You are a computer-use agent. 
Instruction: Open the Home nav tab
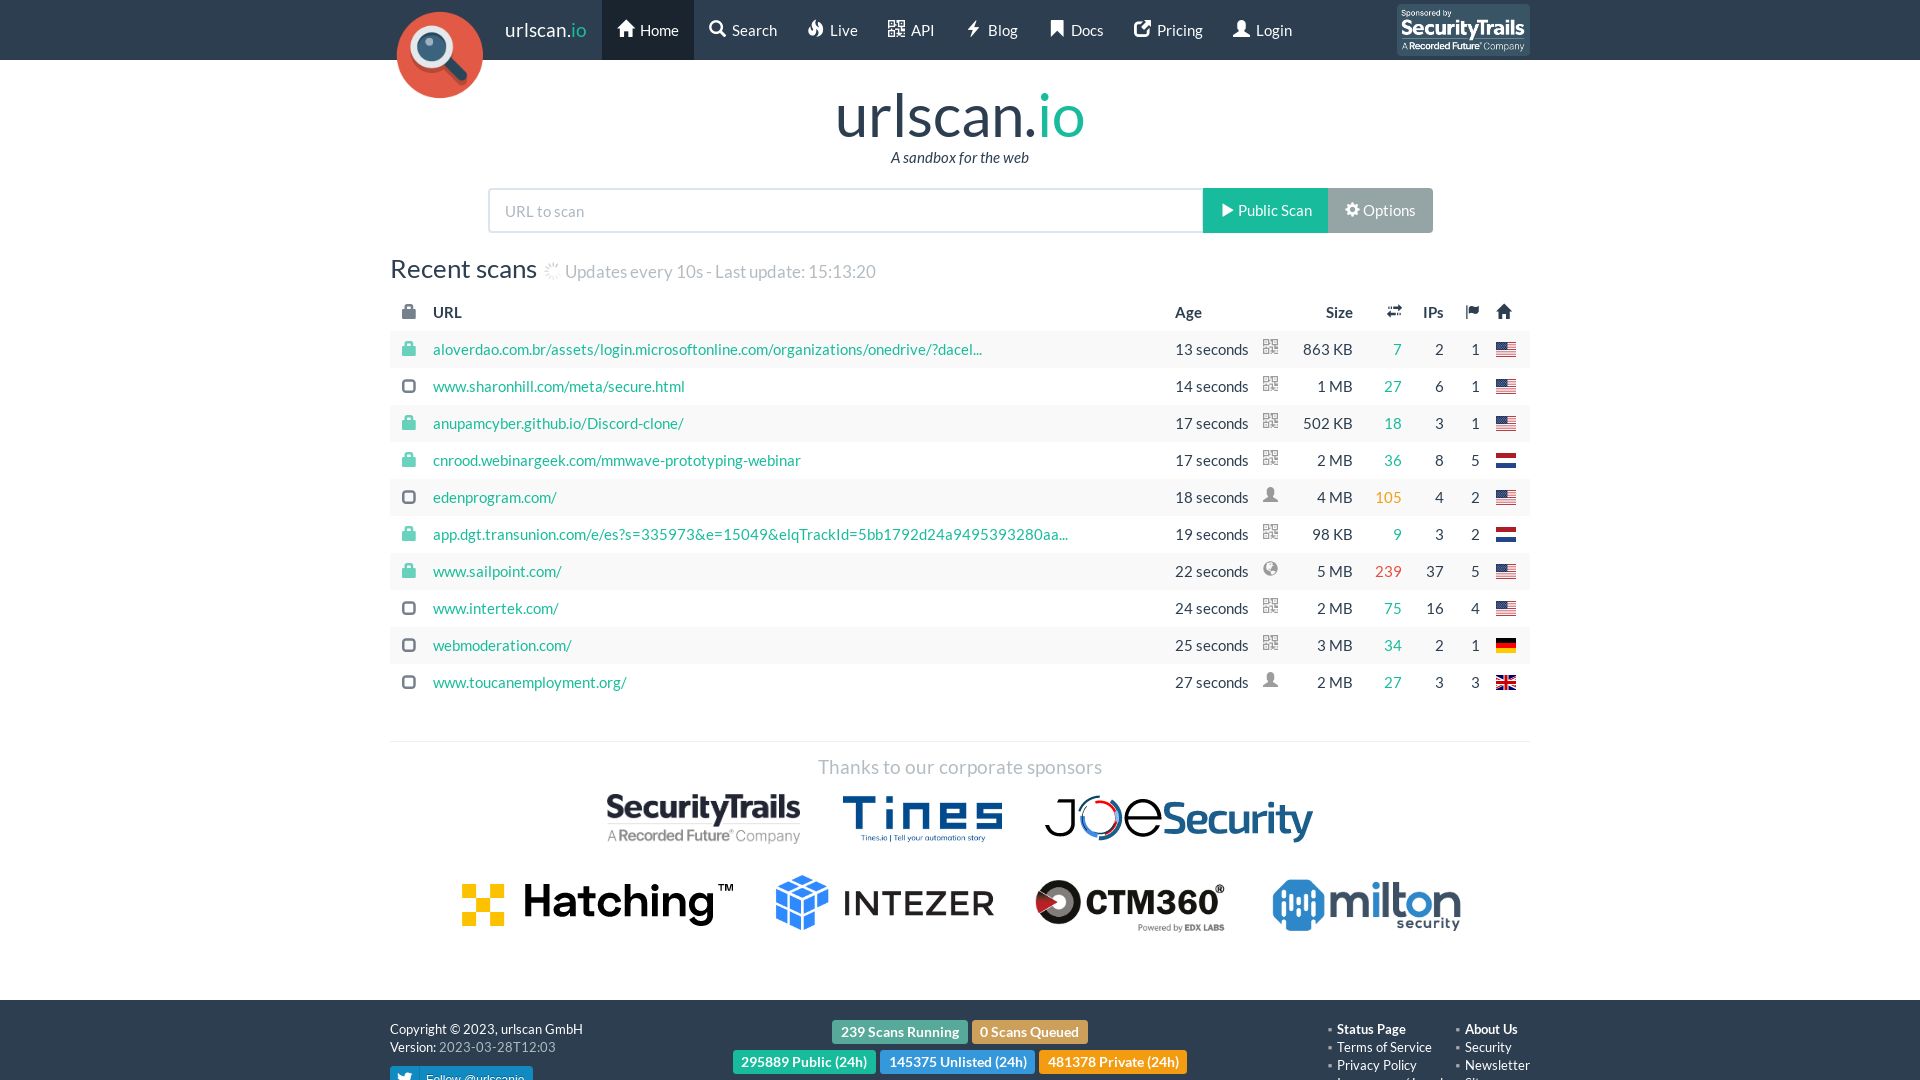648,30
